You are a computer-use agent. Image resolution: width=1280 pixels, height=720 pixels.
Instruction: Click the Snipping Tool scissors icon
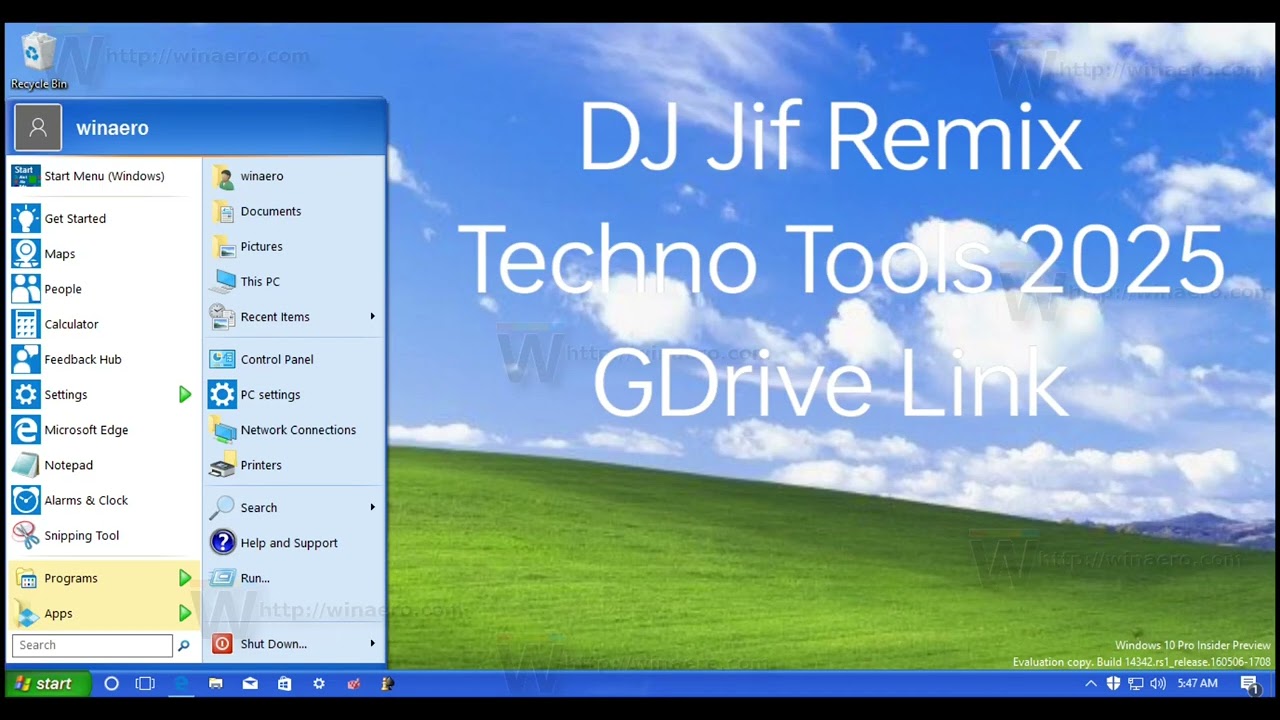[x=26, y=535]
